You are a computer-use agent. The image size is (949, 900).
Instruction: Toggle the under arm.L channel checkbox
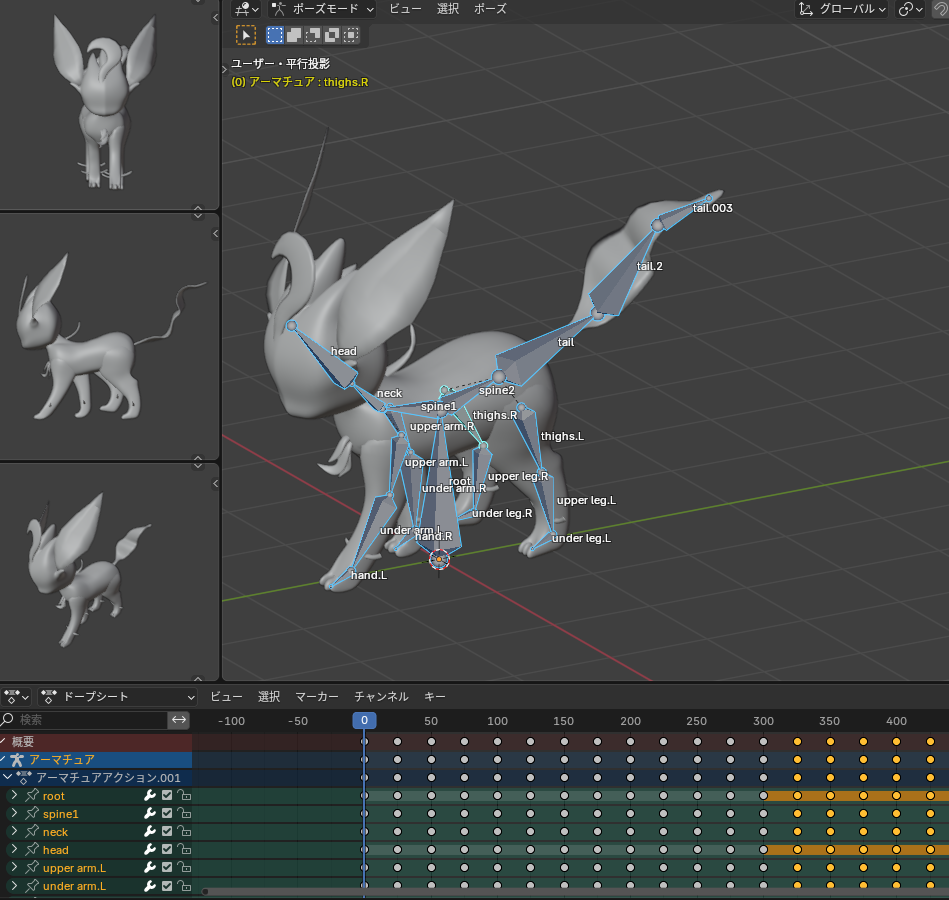pyautogui.click(x=167, y=886)
